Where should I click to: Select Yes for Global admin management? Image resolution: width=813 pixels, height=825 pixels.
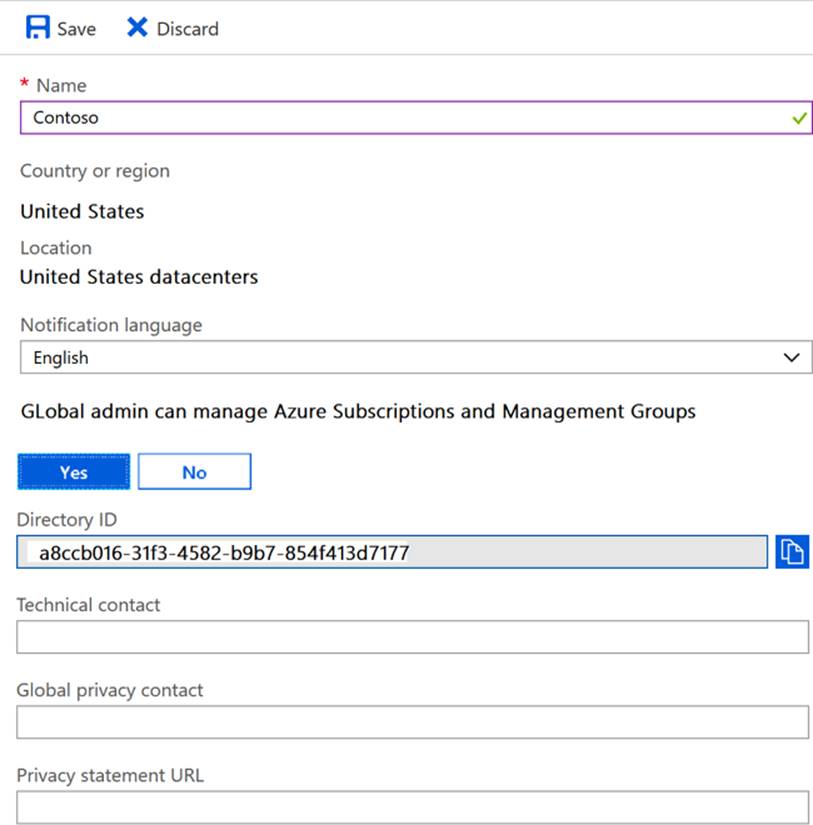(x=74, y=472)
